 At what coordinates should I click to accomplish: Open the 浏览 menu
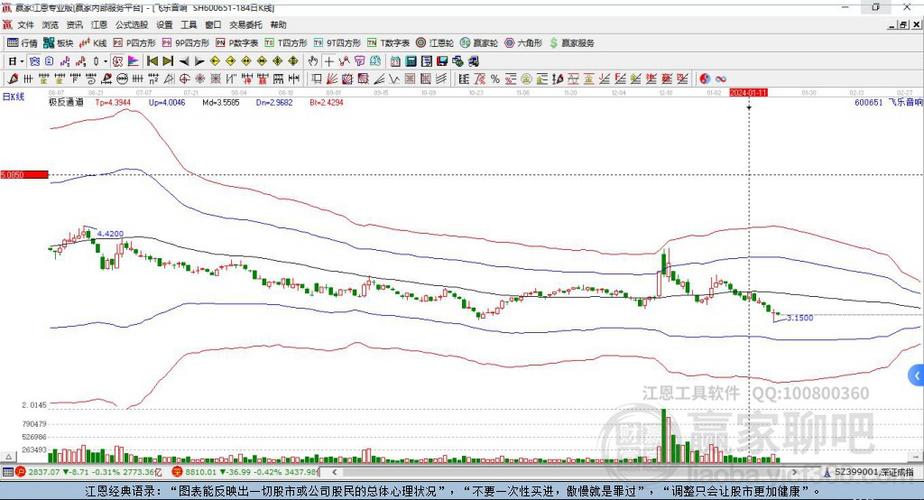(x=50, y=25)
